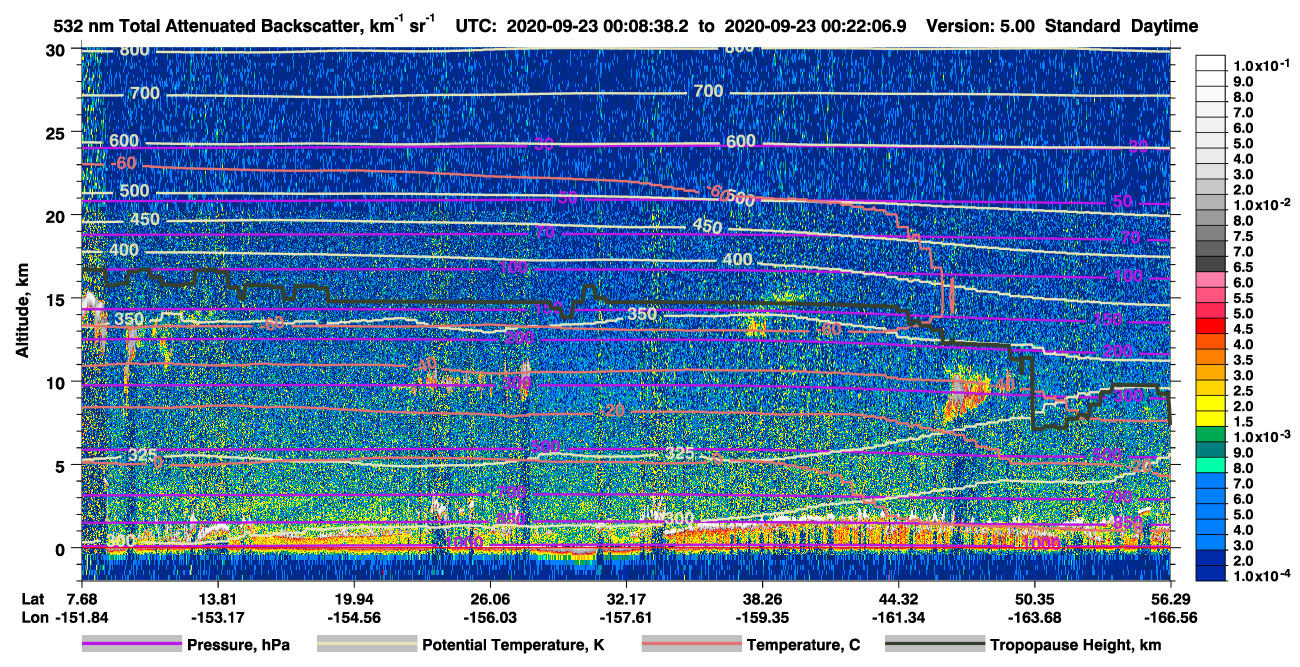Click the longitude value -153.17

[217, 616]
